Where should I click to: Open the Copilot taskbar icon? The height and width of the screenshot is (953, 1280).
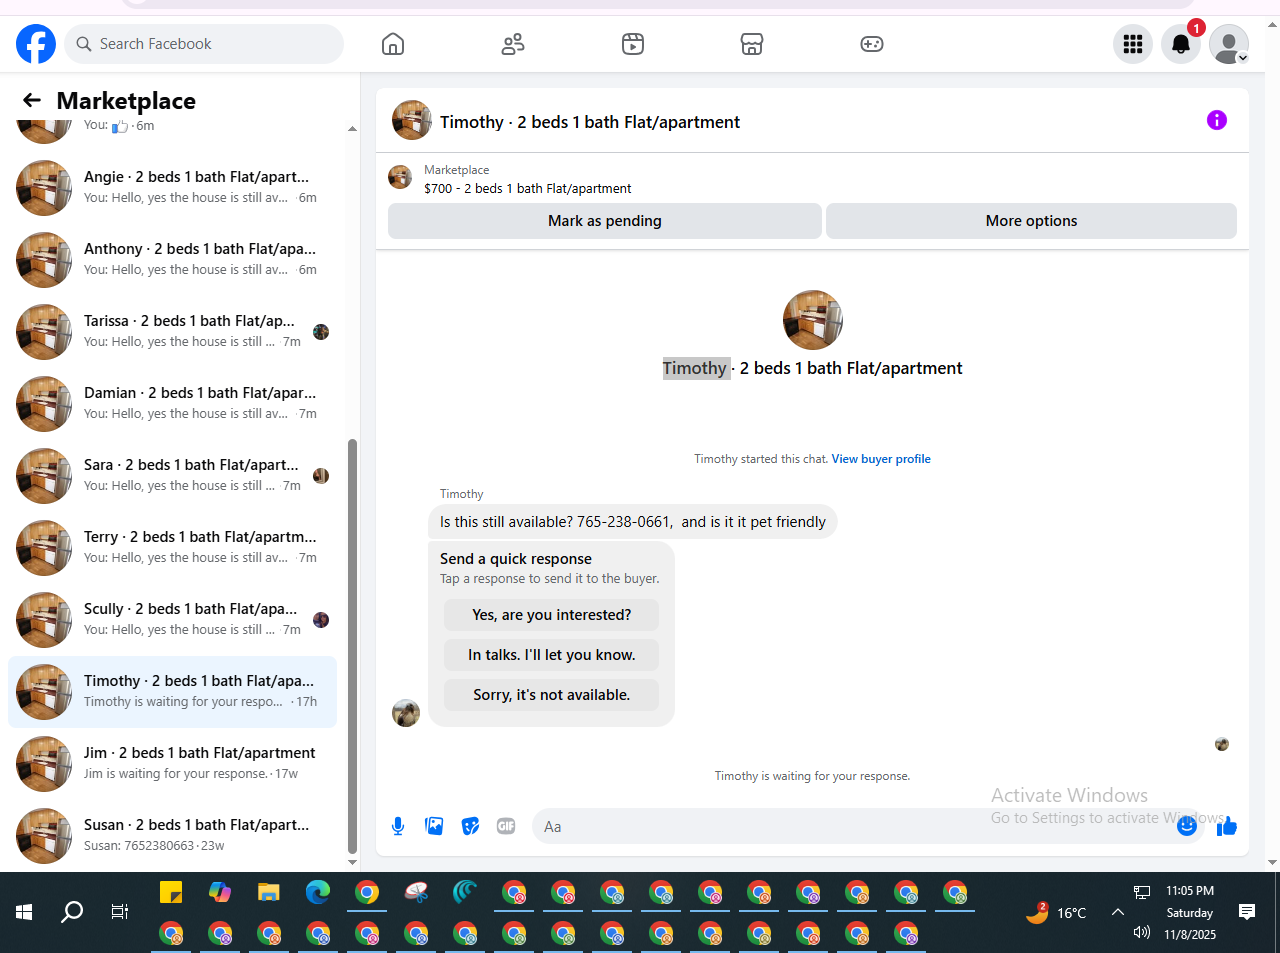(220, 892)
